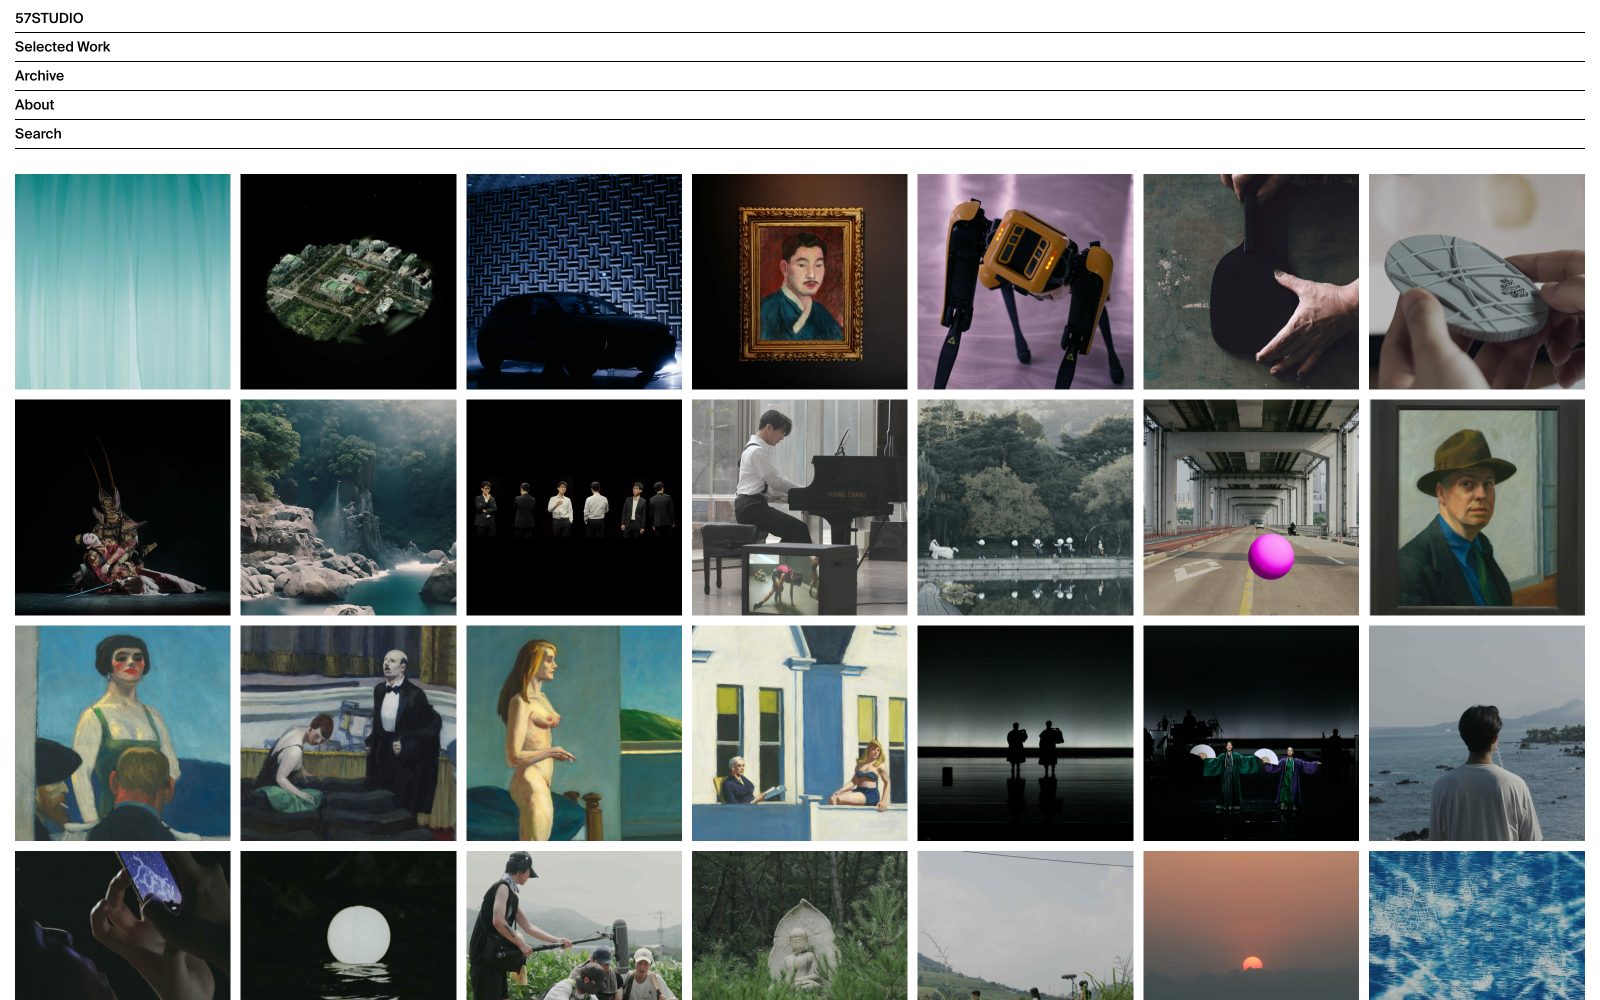Select the gold-framed portrait painting thumbnail
This screenshot has height=1000, width=1600.
(799, 281)
